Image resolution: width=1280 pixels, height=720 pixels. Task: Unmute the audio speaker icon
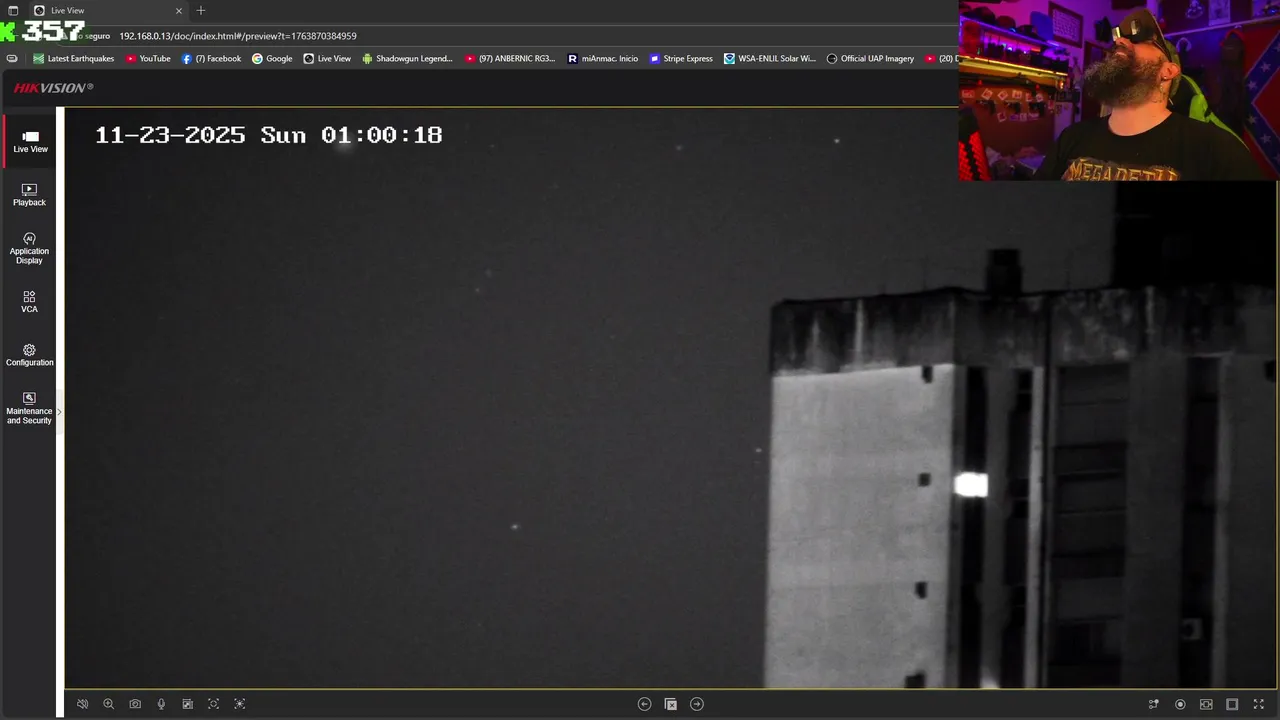(x=83, y=704)
